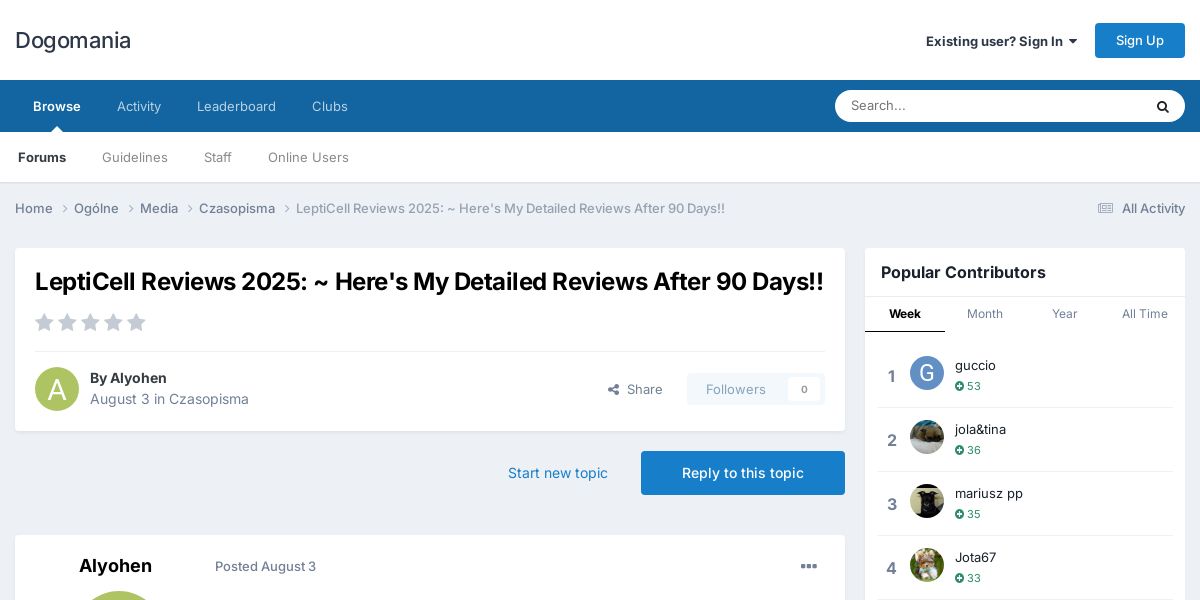This screenshot has width=1200, height=600.
Task: Open jola&tina's profile name link
Action: tap(980, 429)
